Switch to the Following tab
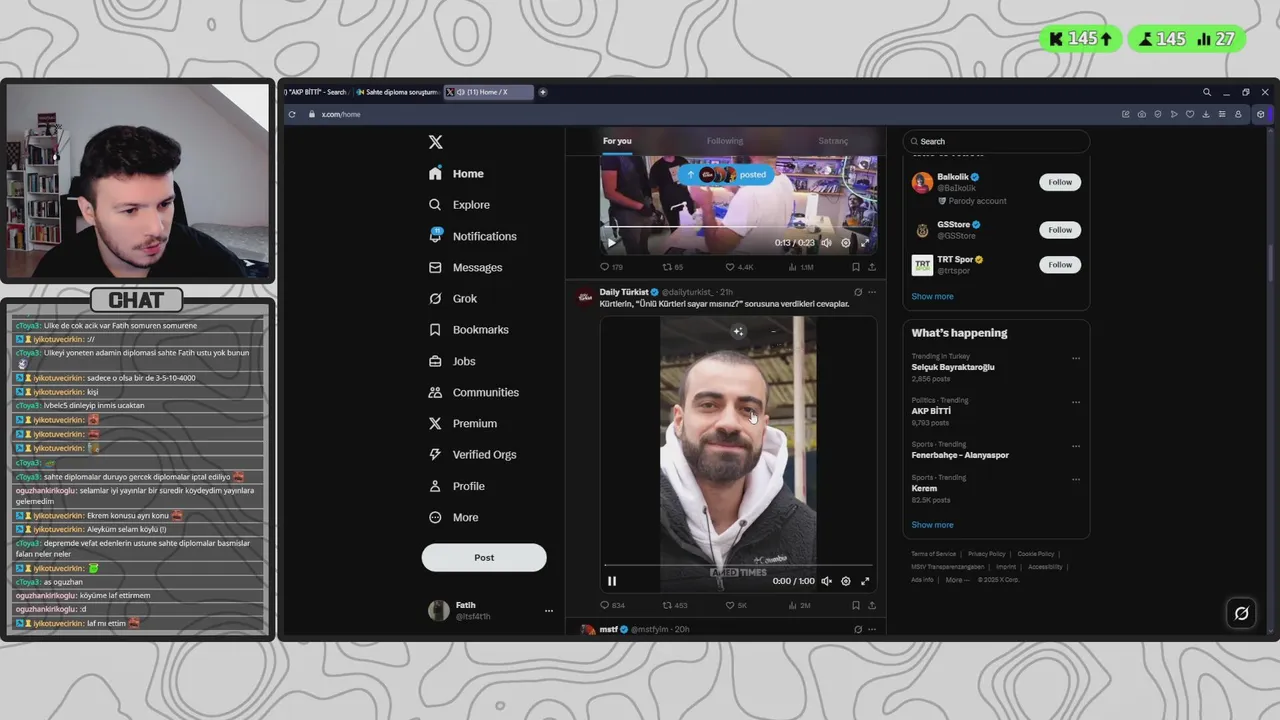The image size is (1280, 720). coord(725,141)
